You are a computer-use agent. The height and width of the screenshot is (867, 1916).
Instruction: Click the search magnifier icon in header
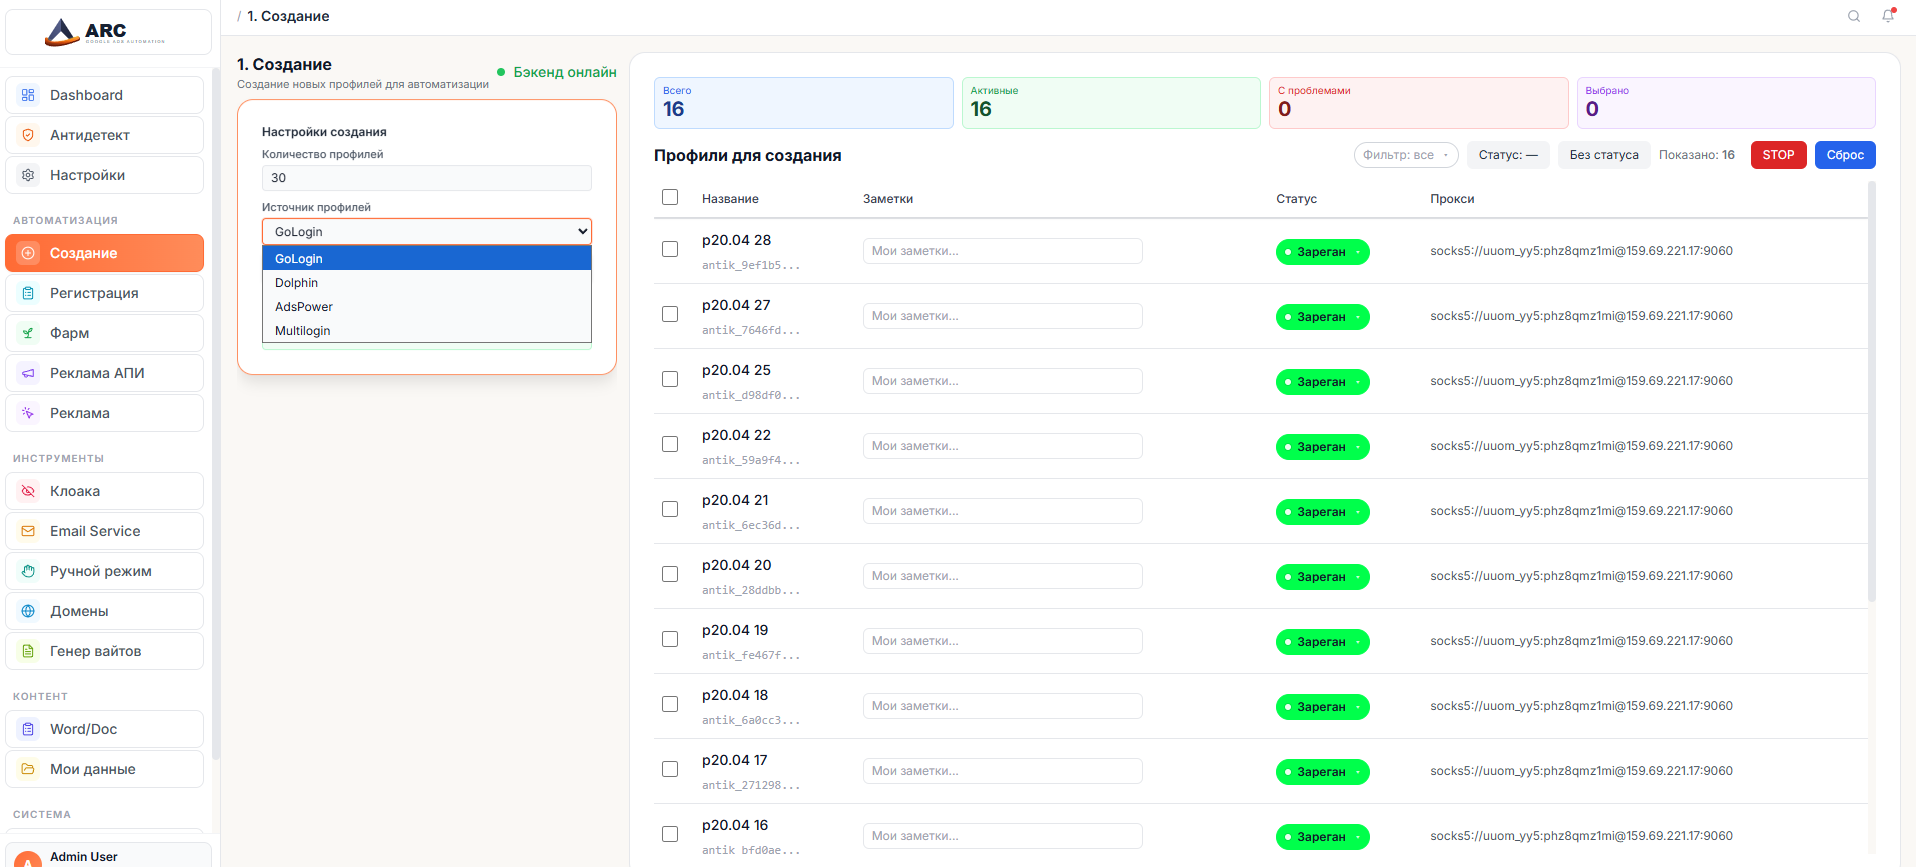pyautogui.click(x=1853, y=16)
